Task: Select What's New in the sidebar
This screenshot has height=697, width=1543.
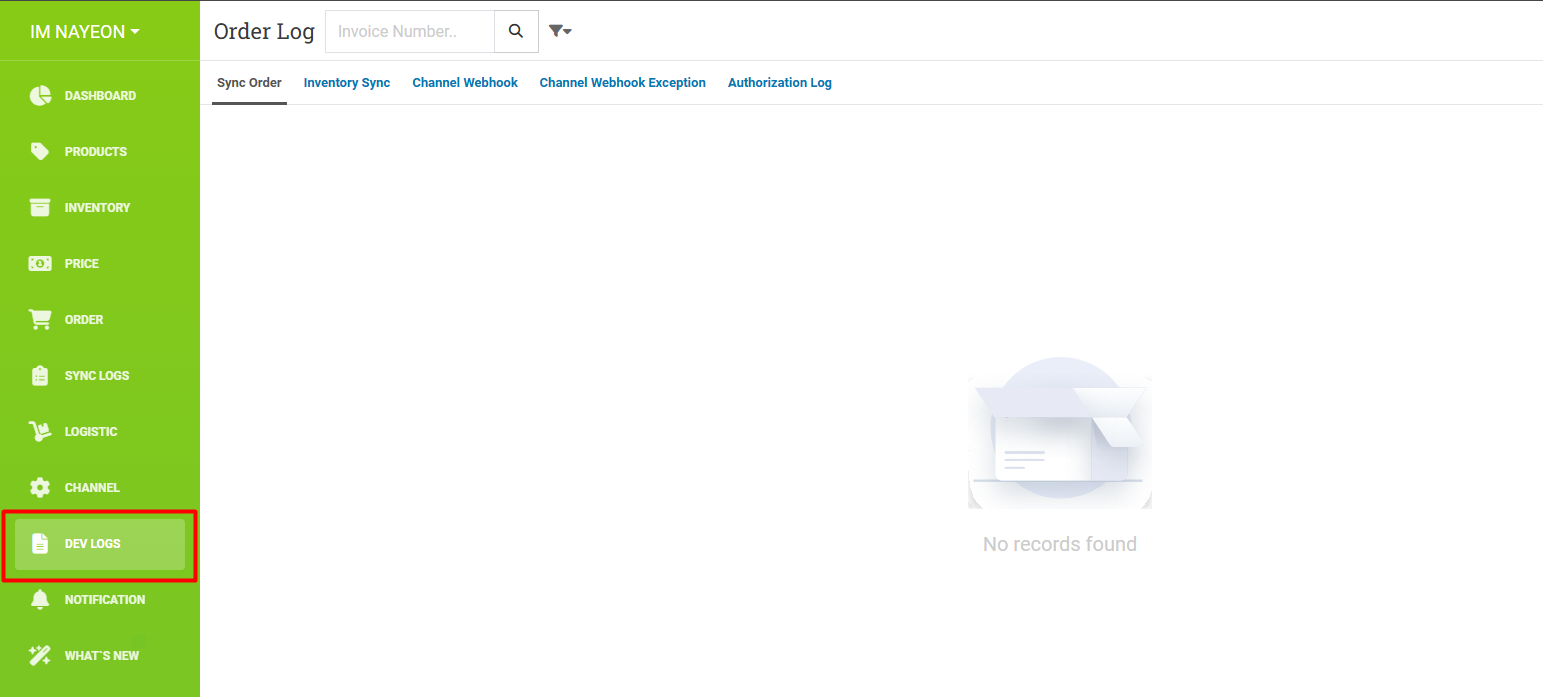Action: [x=100, y=656]
